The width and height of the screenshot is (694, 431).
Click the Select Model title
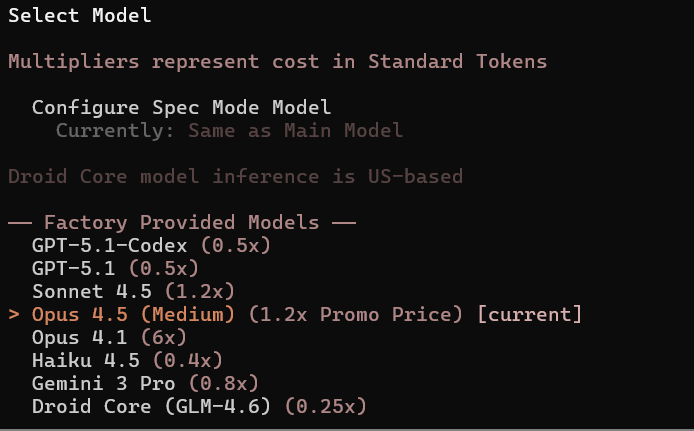[81, 15]
